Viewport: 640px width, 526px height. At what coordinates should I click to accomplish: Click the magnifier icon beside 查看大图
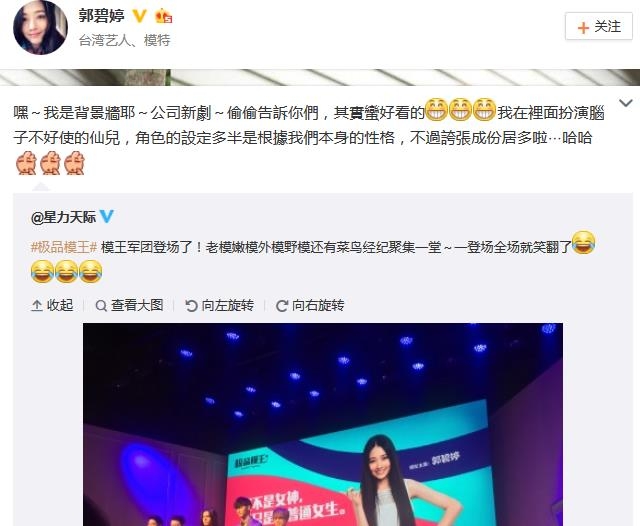point(101,306)
